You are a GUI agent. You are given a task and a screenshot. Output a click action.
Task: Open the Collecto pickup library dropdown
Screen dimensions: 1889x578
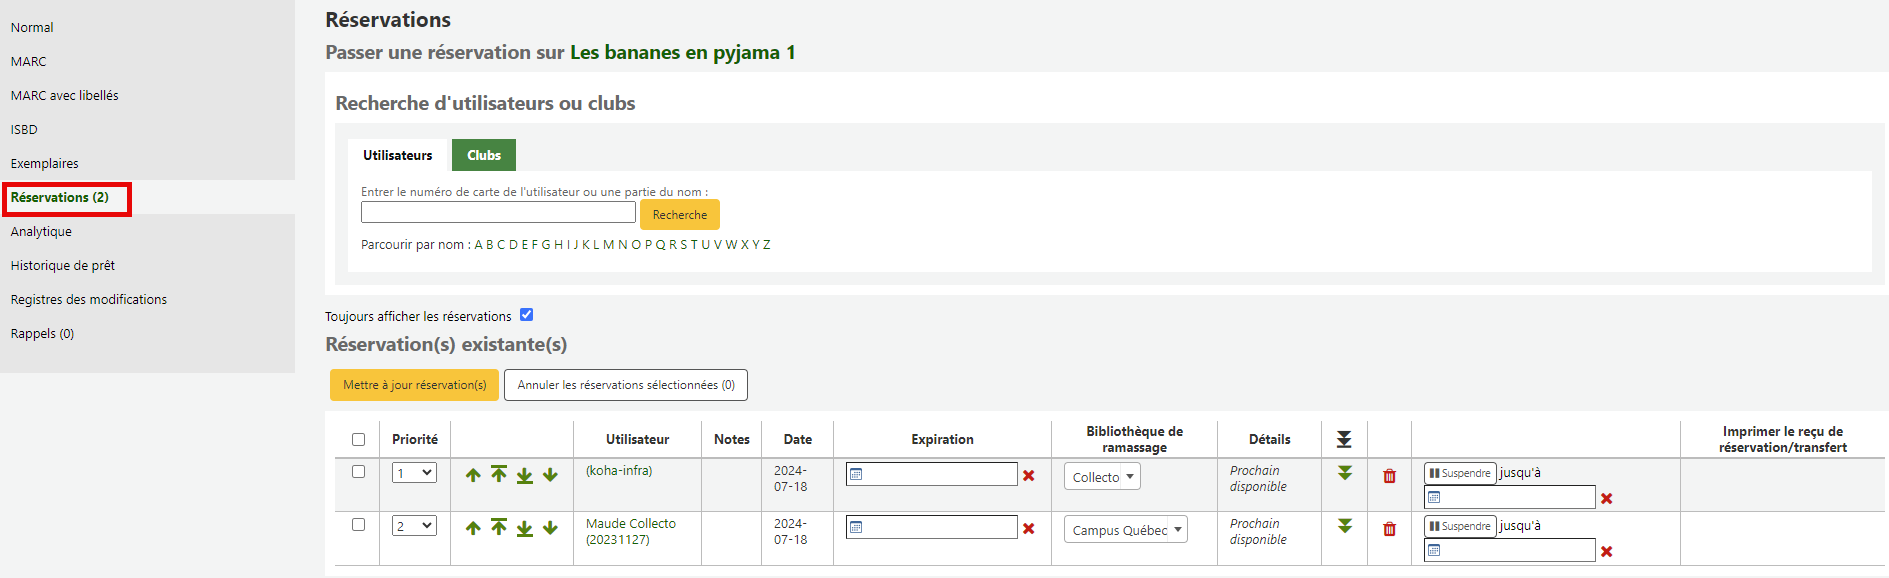(x=1102, y=477)
